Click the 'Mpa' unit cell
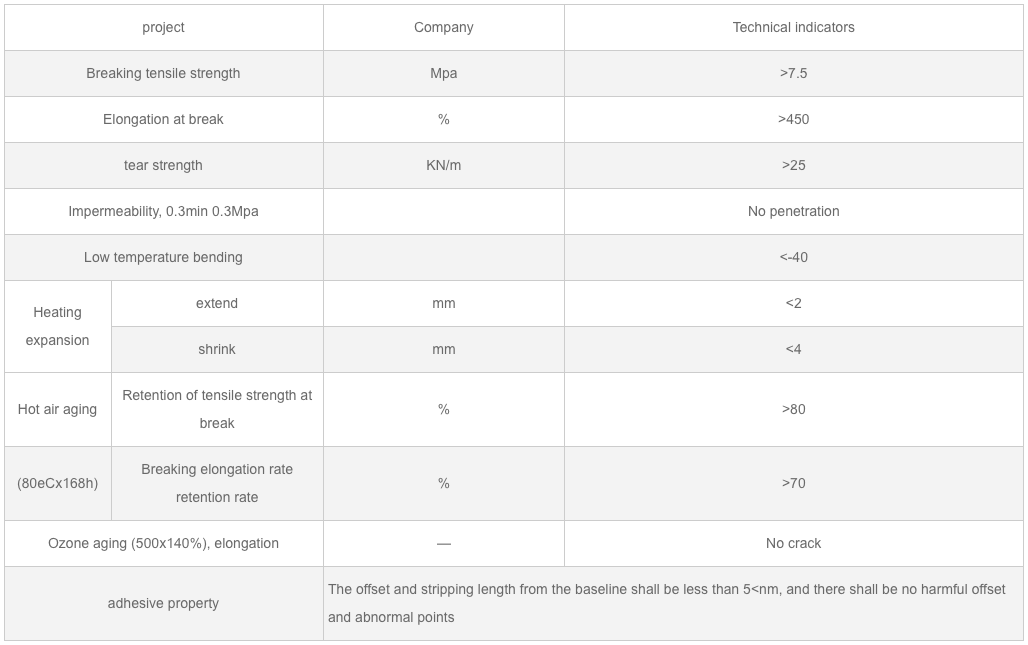Screen dimensions: 1028x645 (x=443, y=73)
